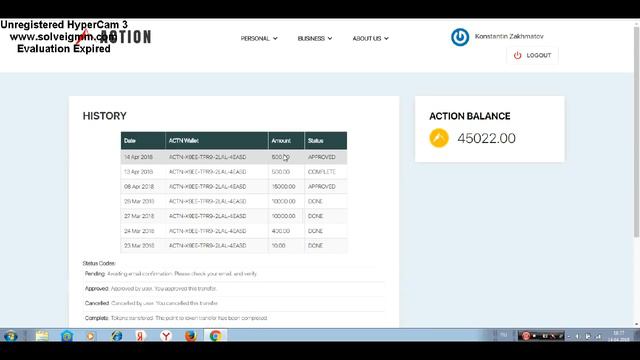Click the 10.00 amount in 23 Mar row

coord(278,246)
